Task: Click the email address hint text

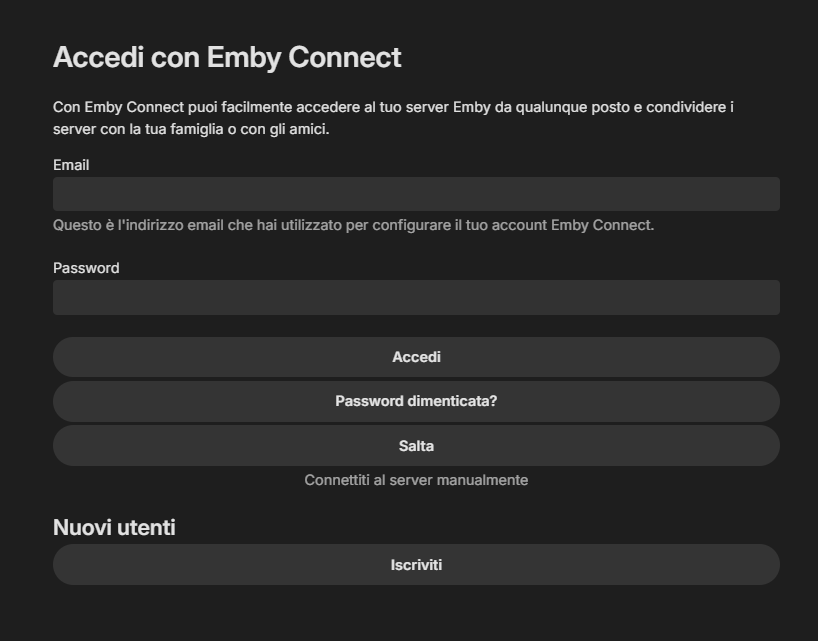Action: (353, 225)
